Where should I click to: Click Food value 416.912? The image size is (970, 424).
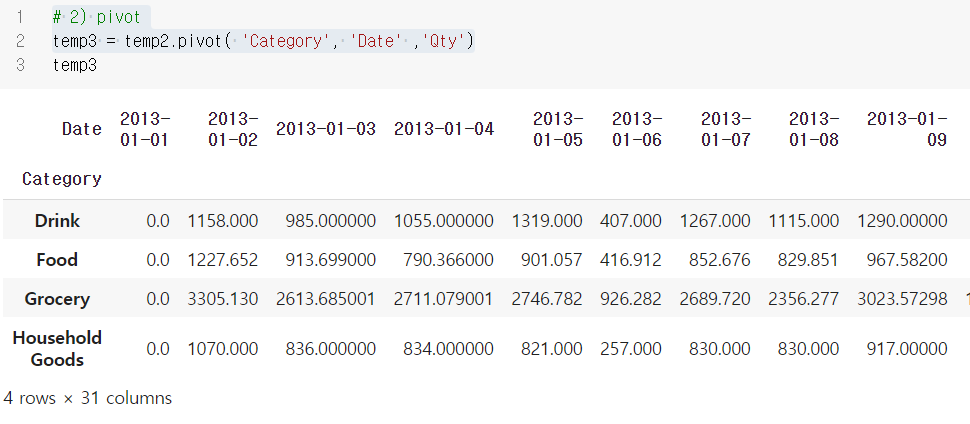630,260
